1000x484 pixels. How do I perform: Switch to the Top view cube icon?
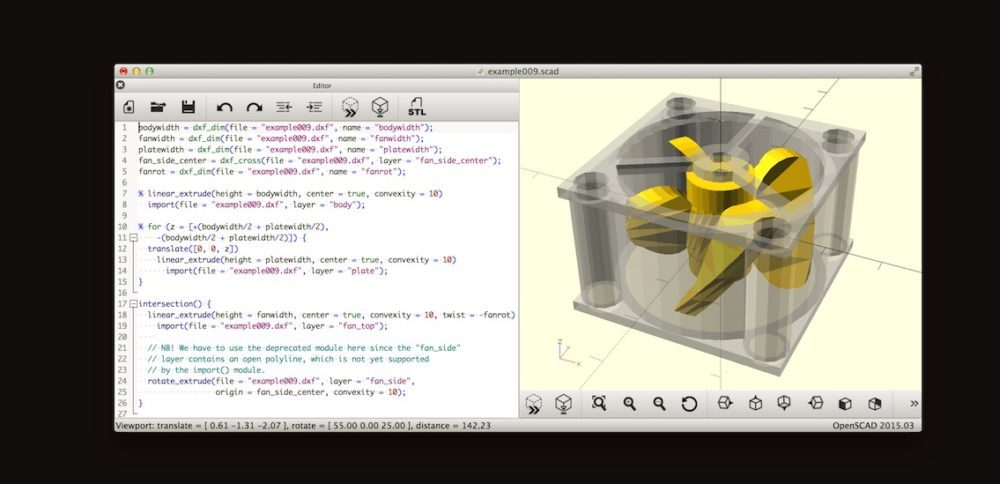point(755,403)
